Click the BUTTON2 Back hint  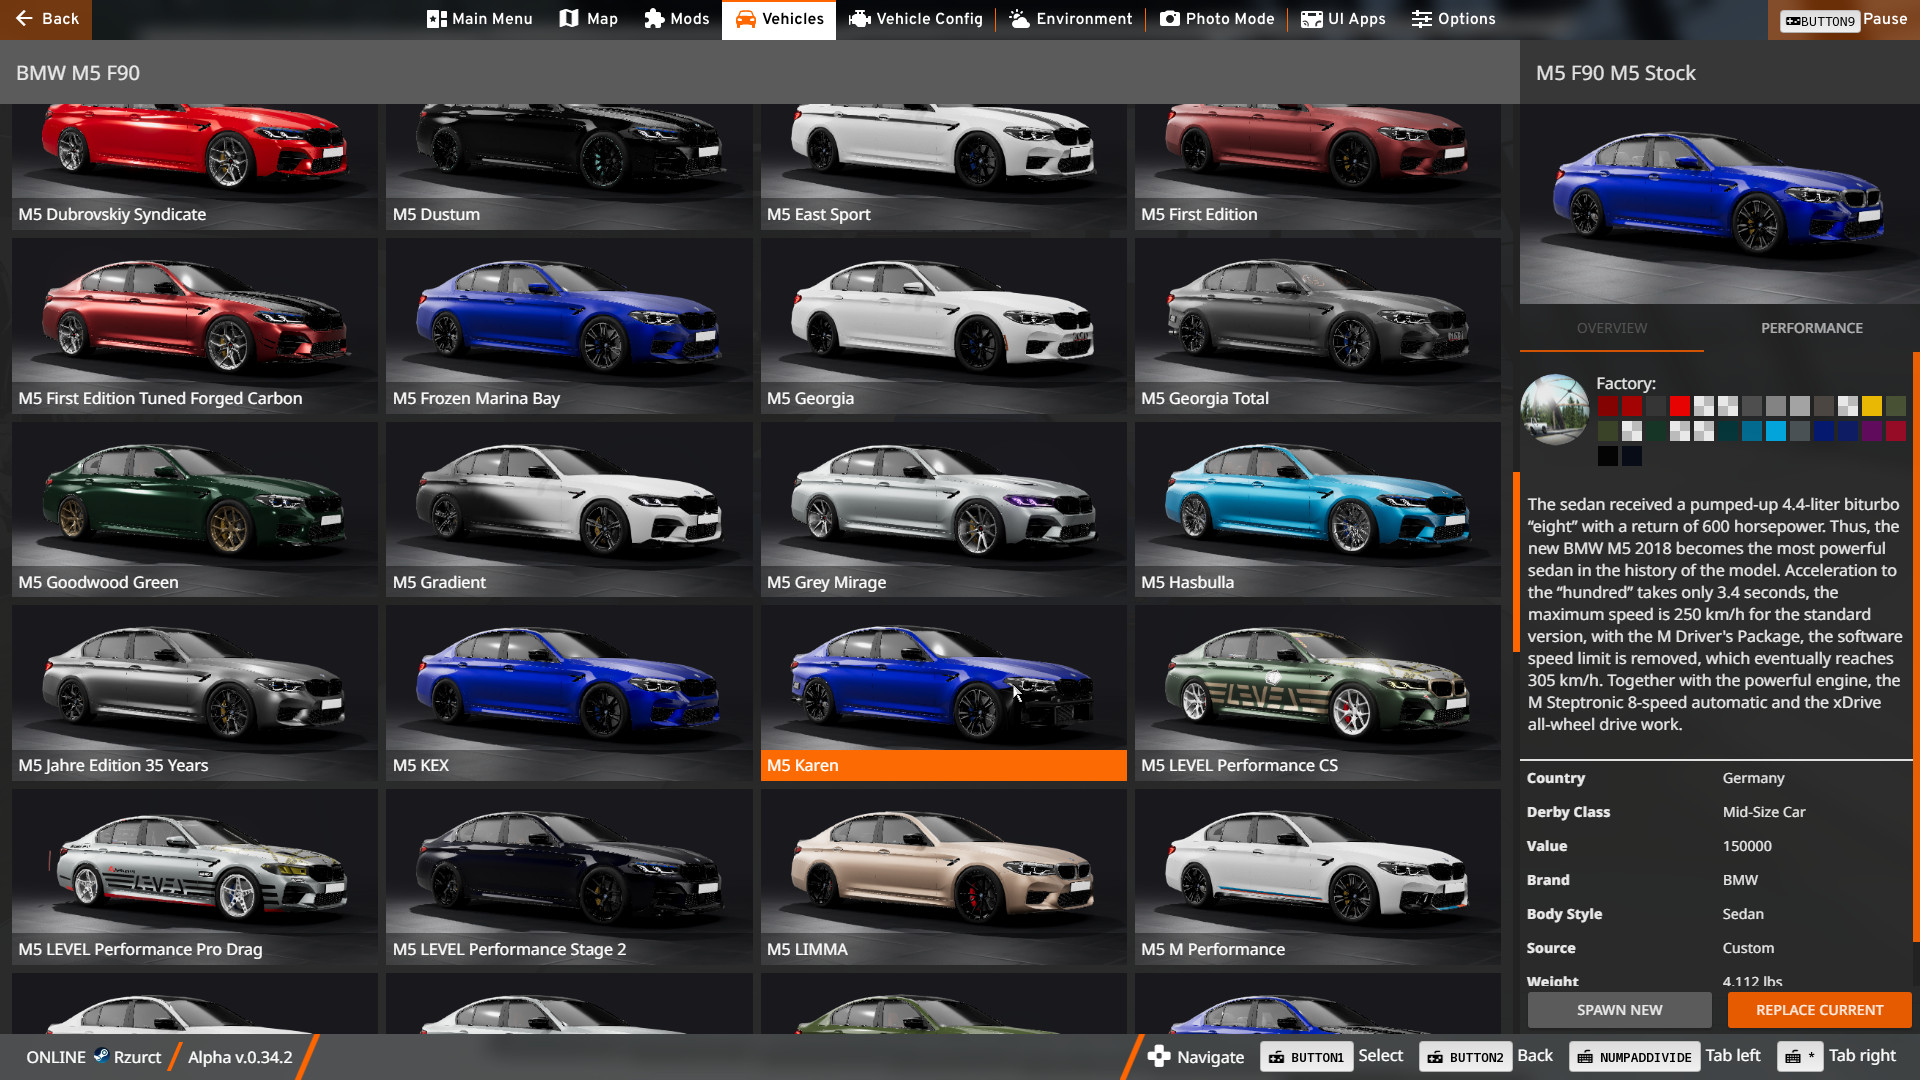click(1487, 1056)
